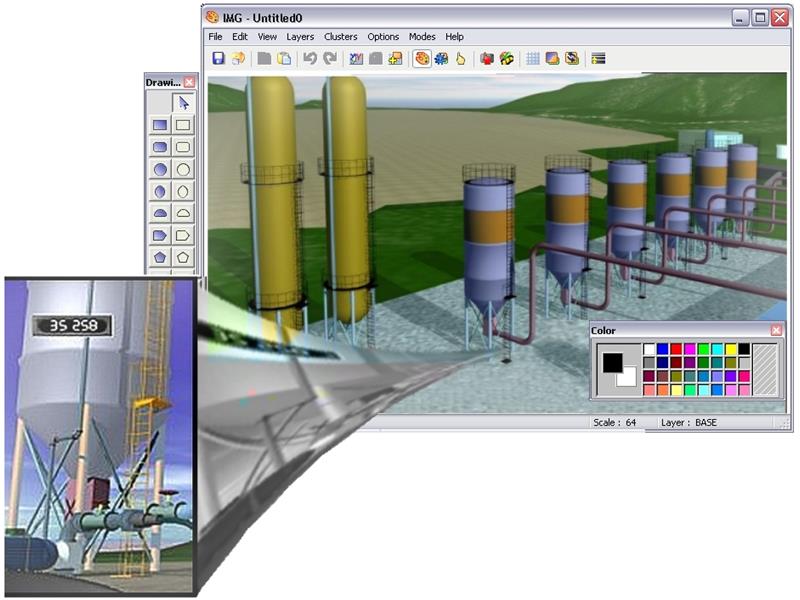The width and height of the screenshot is (800, 600).
Task: Click the 'IMG - Untitled0' title bar text
Action: (262, 18)
